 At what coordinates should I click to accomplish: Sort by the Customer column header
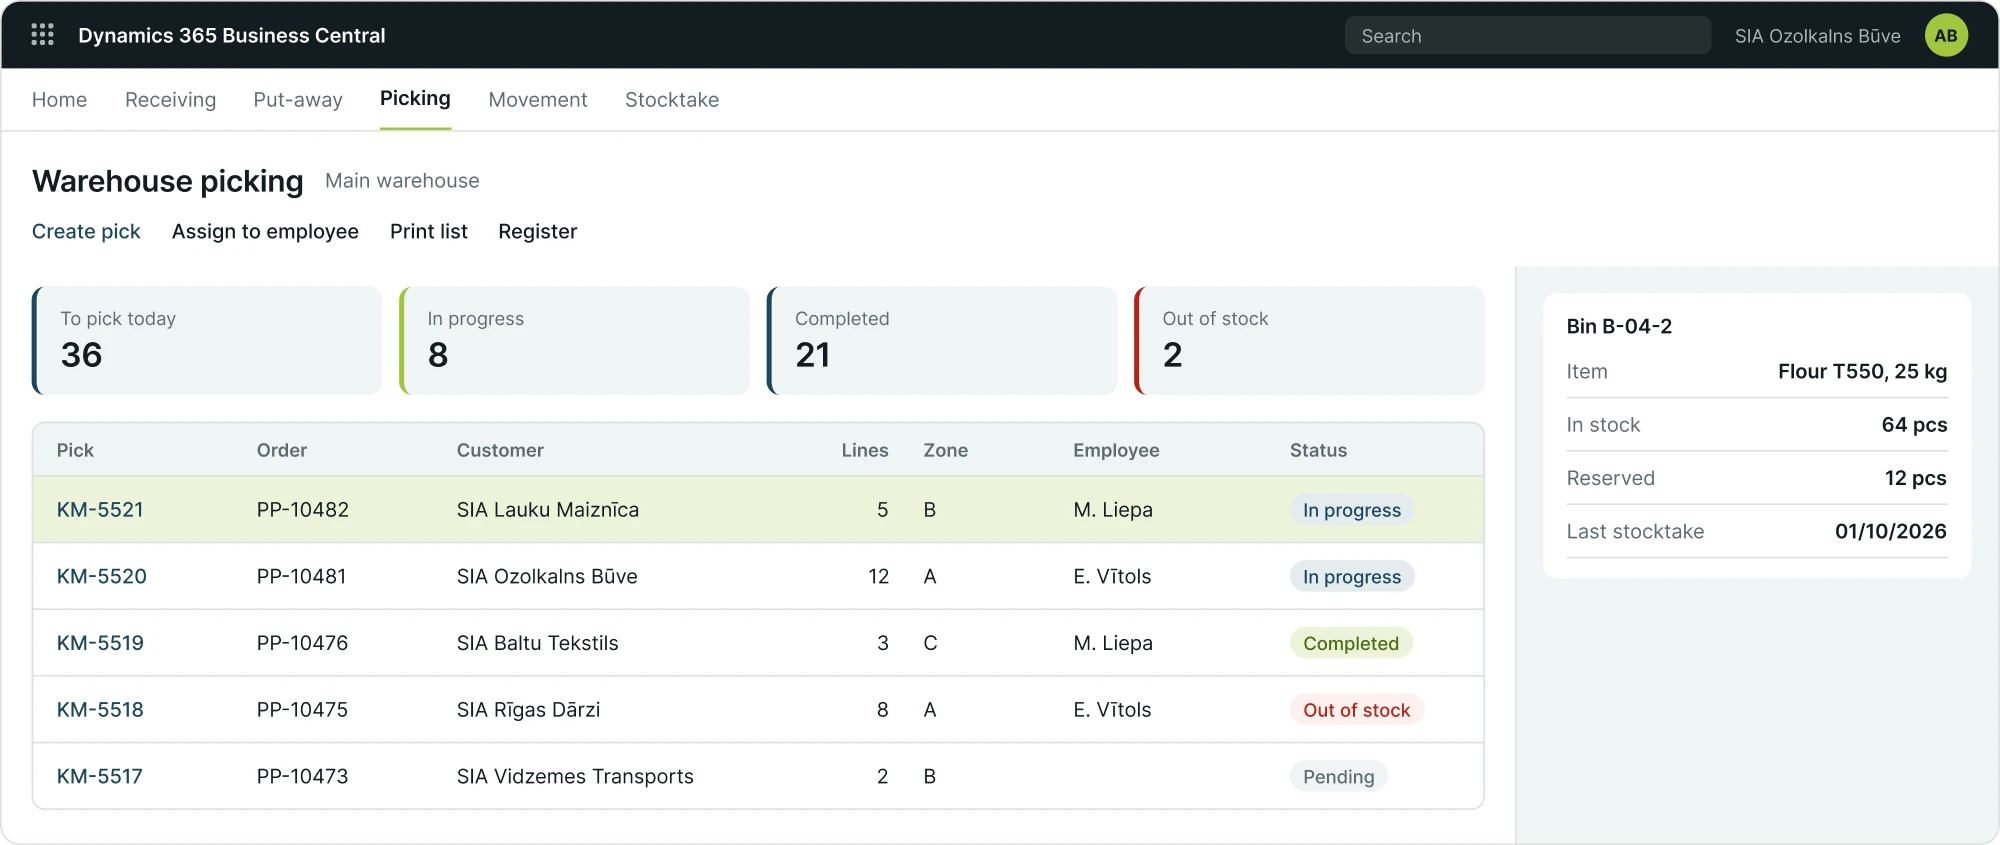point(500,450)
